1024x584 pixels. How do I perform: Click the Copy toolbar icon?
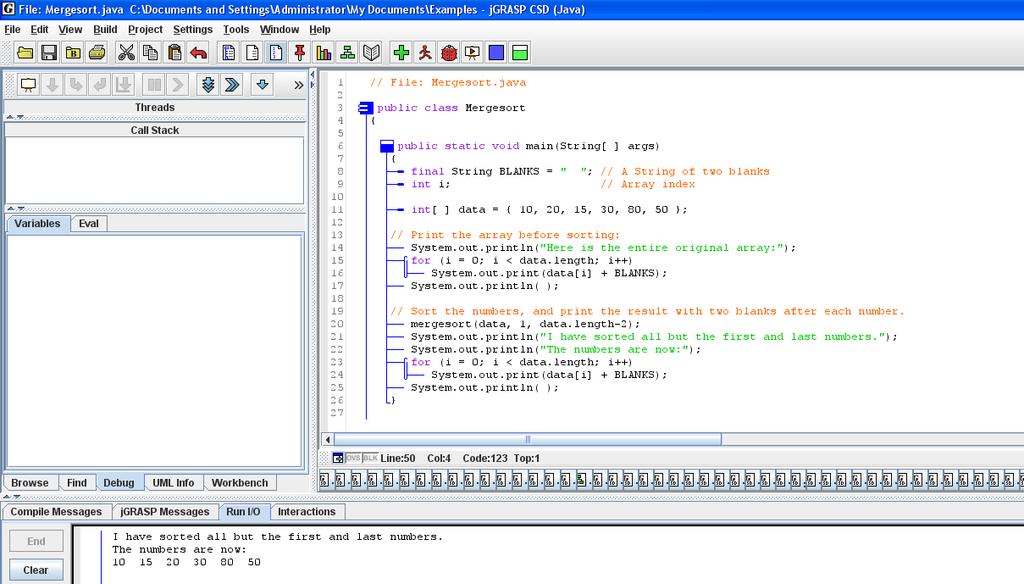point(150,52)
